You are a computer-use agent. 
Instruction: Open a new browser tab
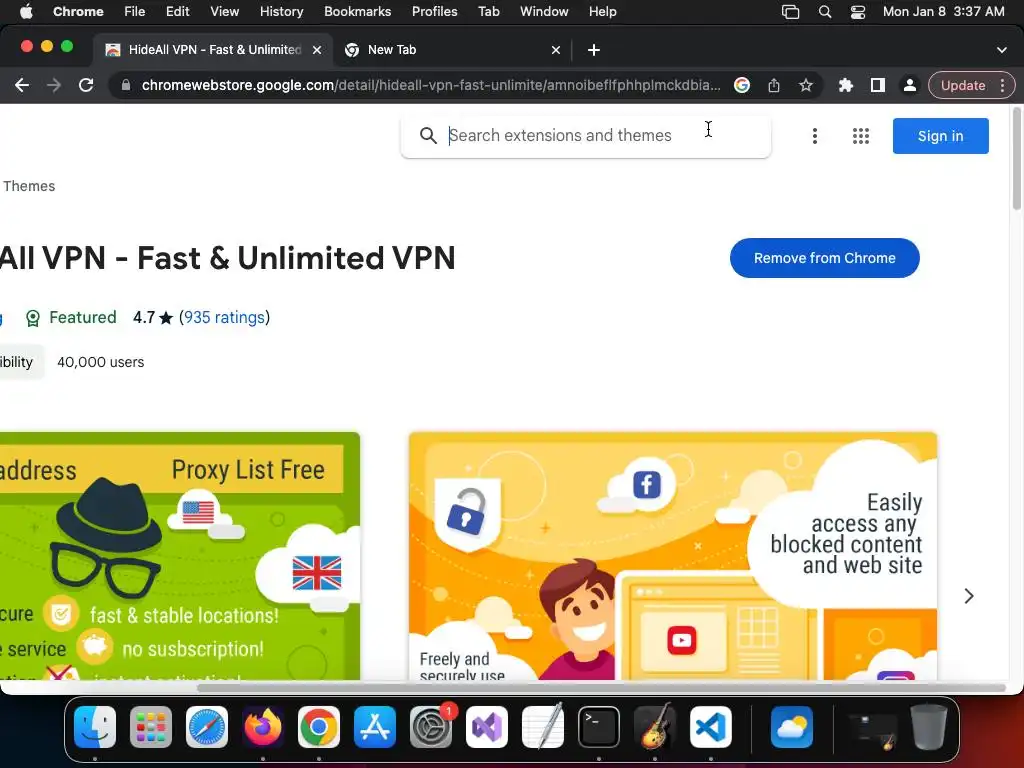click(594, 50)
